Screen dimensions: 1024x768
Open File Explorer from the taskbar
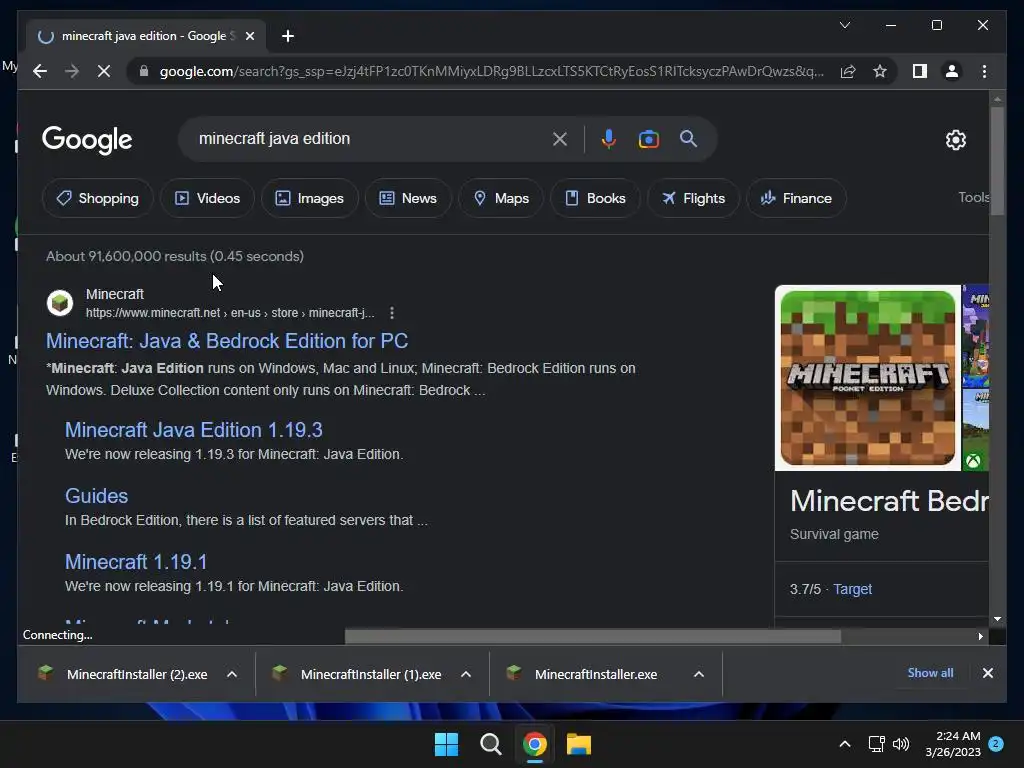click(579, 744)
